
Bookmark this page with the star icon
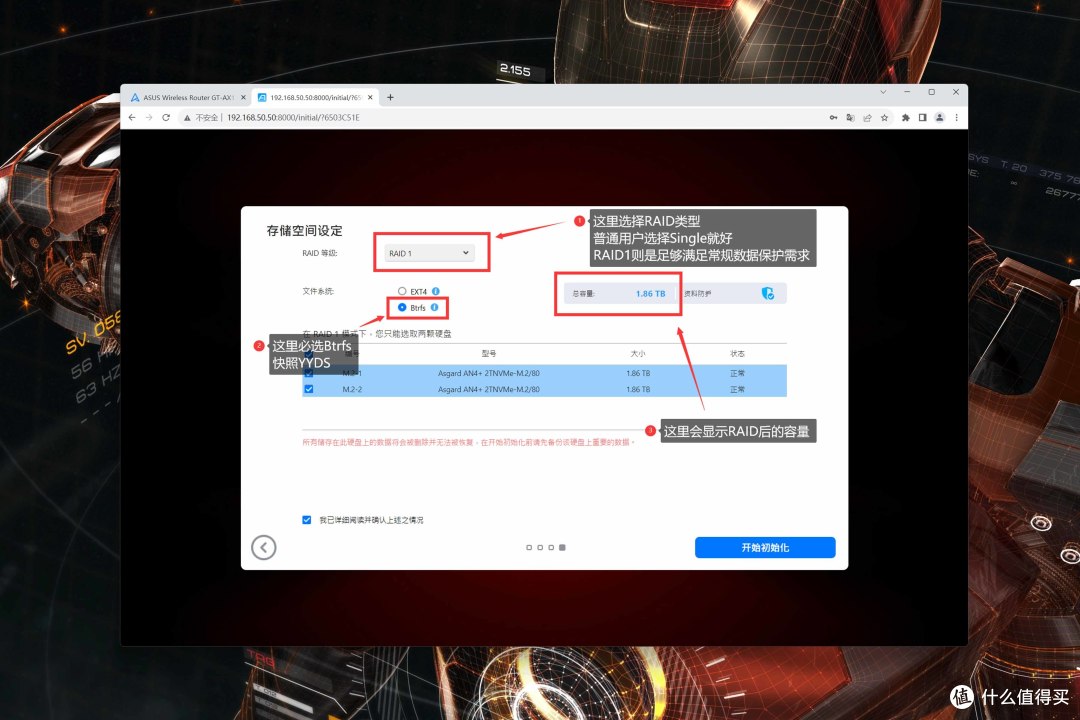click(x=884, y=118)
